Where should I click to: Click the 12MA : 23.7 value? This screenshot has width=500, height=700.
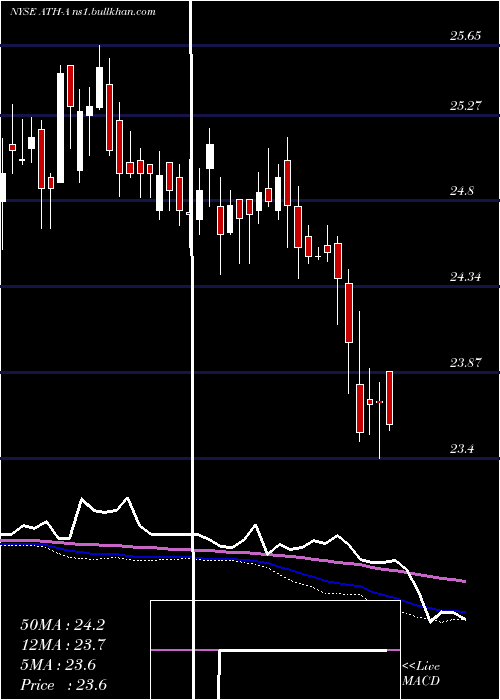(x=62, y=645)
